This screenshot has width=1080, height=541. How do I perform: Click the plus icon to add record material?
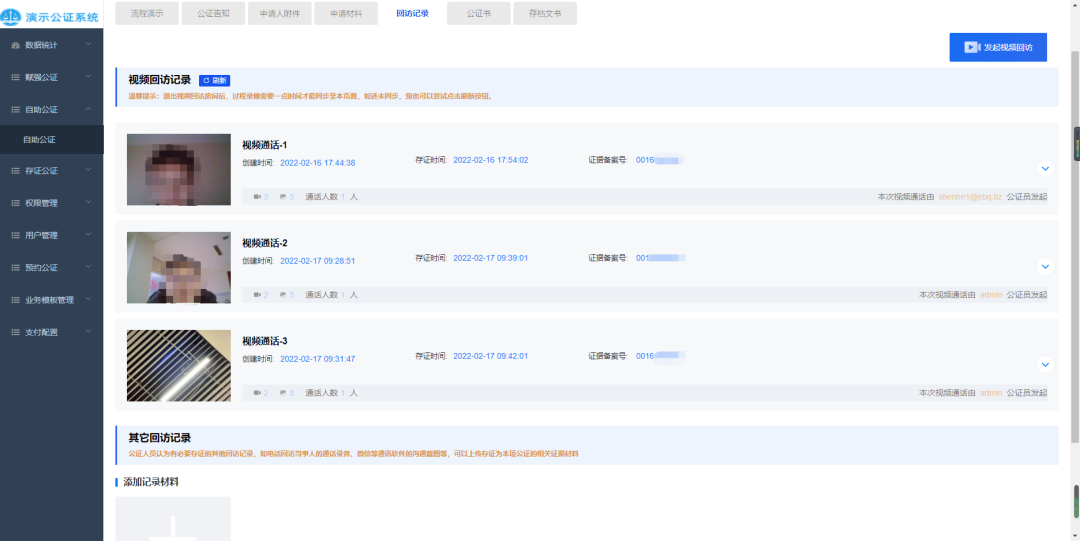pyautogui.click(x=173, y=525)
